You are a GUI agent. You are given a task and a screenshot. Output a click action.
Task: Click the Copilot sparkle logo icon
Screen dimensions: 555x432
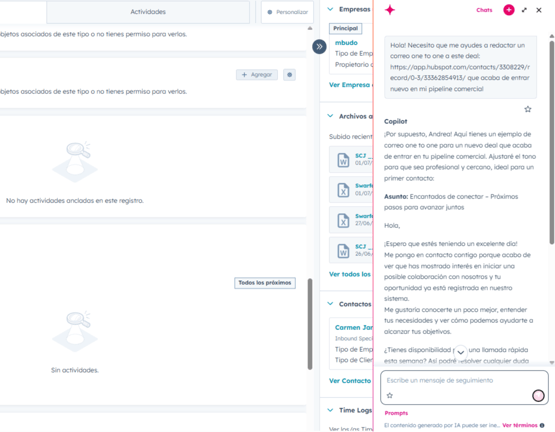click(x=390, y=10)
